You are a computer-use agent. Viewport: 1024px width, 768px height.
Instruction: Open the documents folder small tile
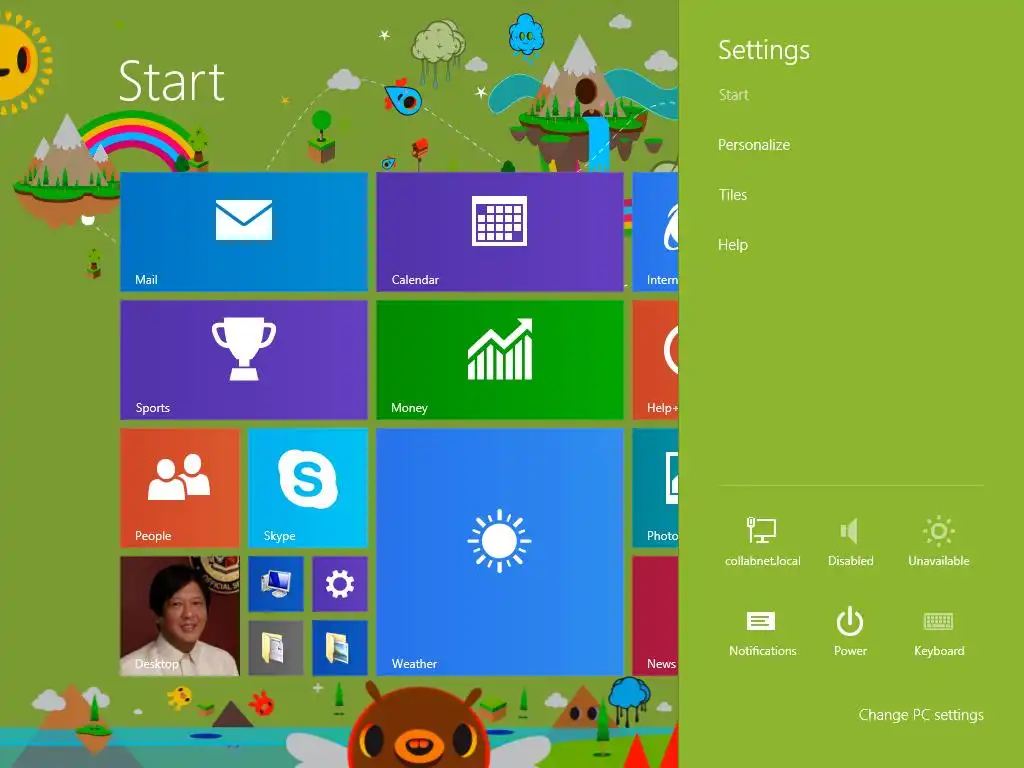tap(276, 648)
